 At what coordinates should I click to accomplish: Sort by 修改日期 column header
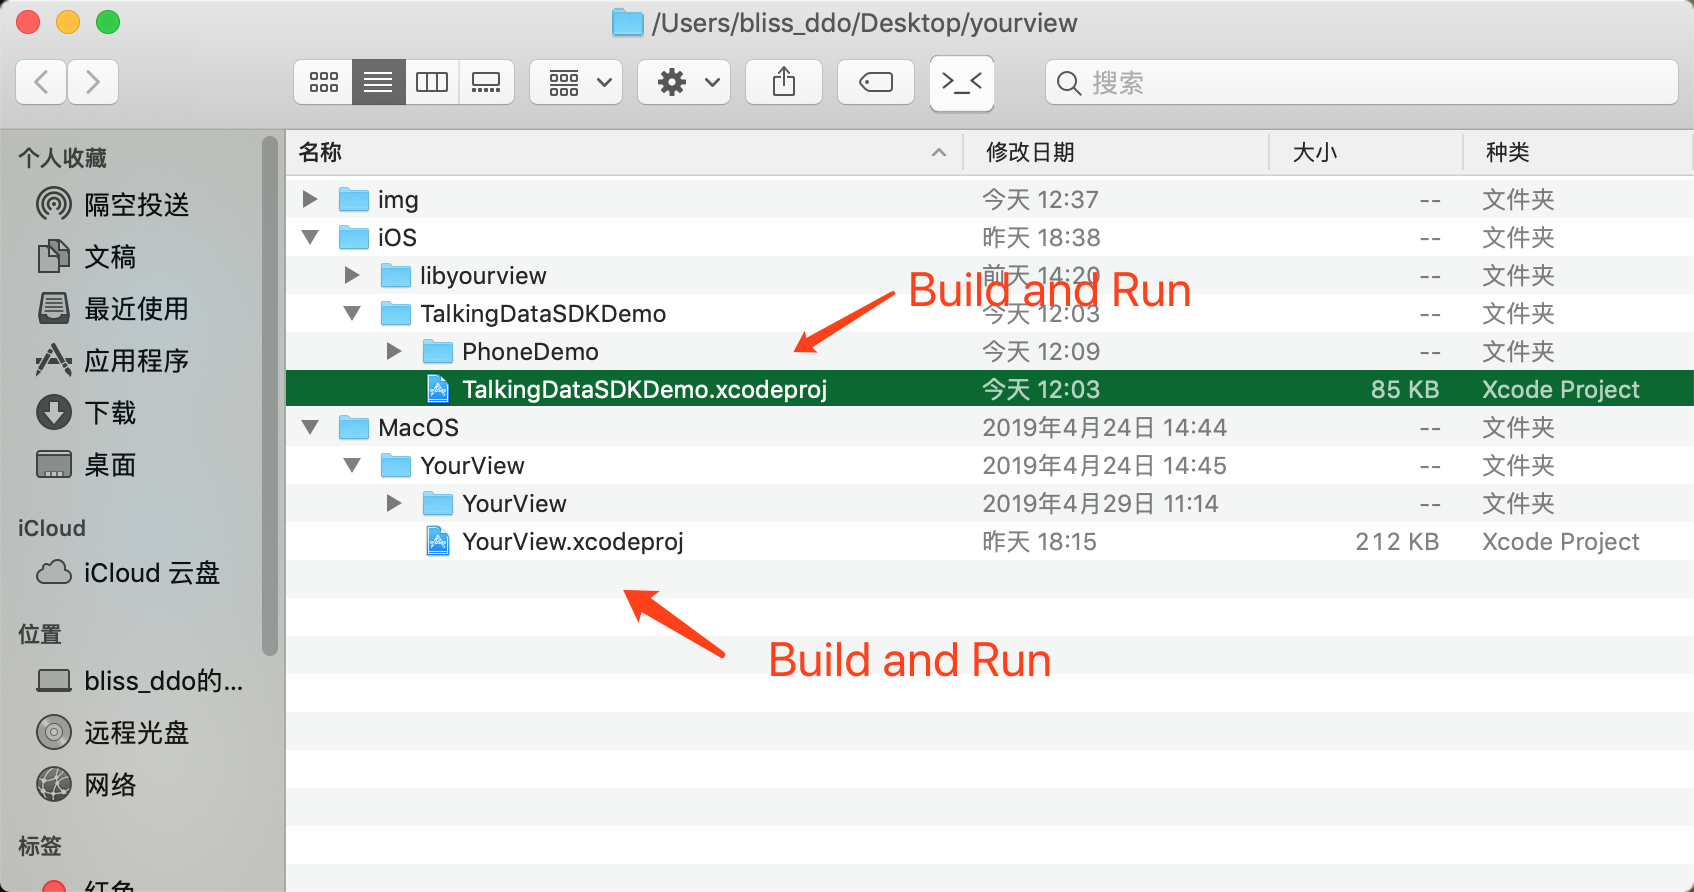(1116, 152)
